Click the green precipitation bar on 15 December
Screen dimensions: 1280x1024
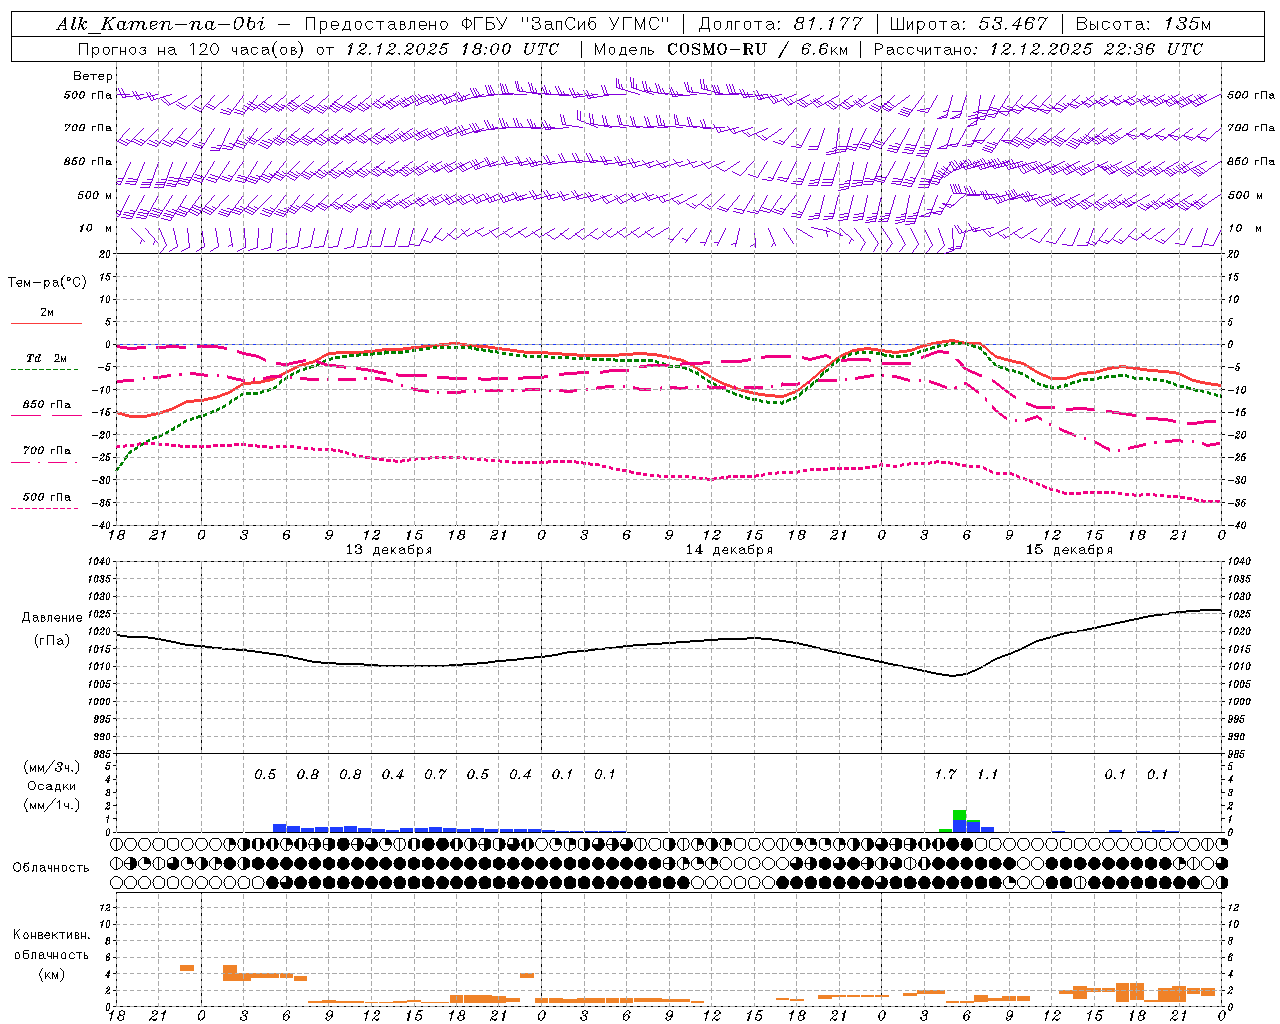(959, 815)
